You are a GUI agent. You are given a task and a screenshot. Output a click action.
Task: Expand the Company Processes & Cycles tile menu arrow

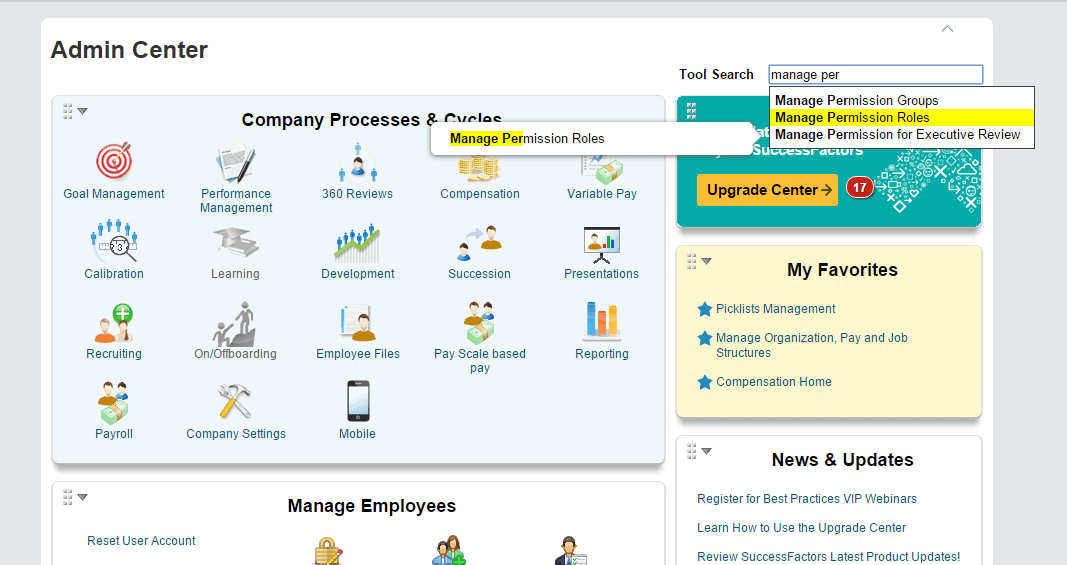click(82, 111)
